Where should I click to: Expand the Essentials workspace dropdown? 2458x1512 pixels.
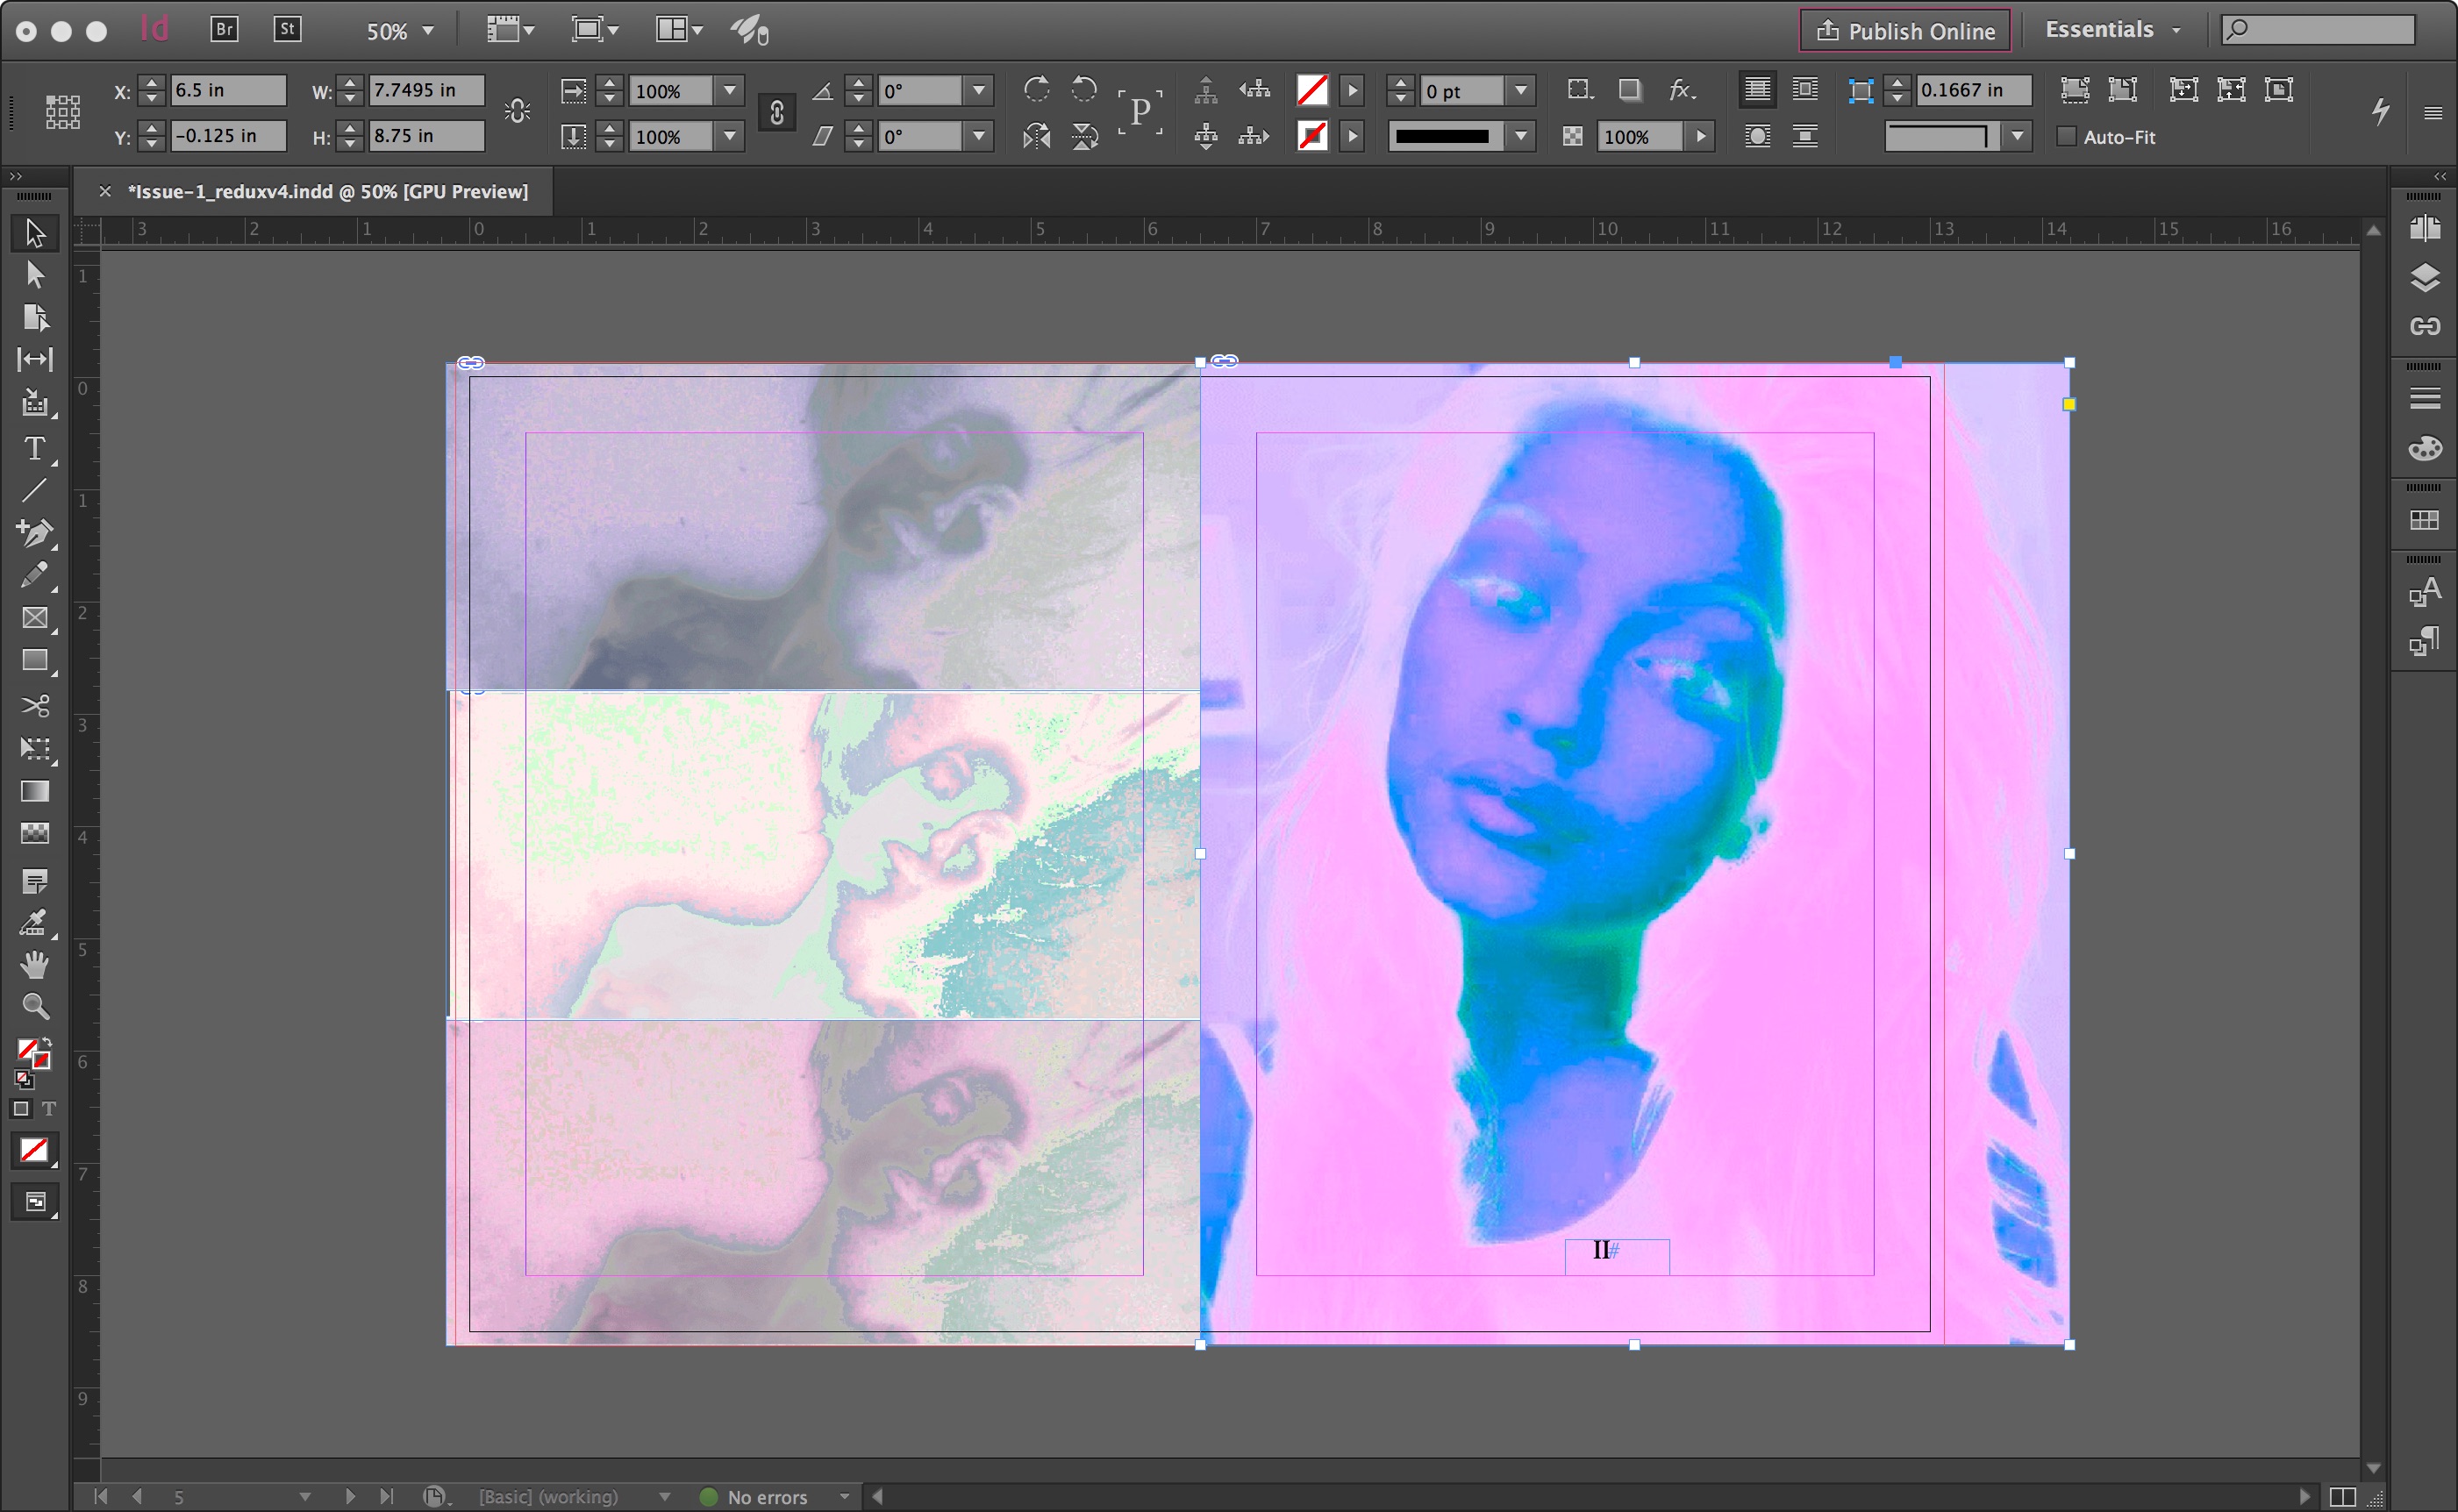[2176, 30]
